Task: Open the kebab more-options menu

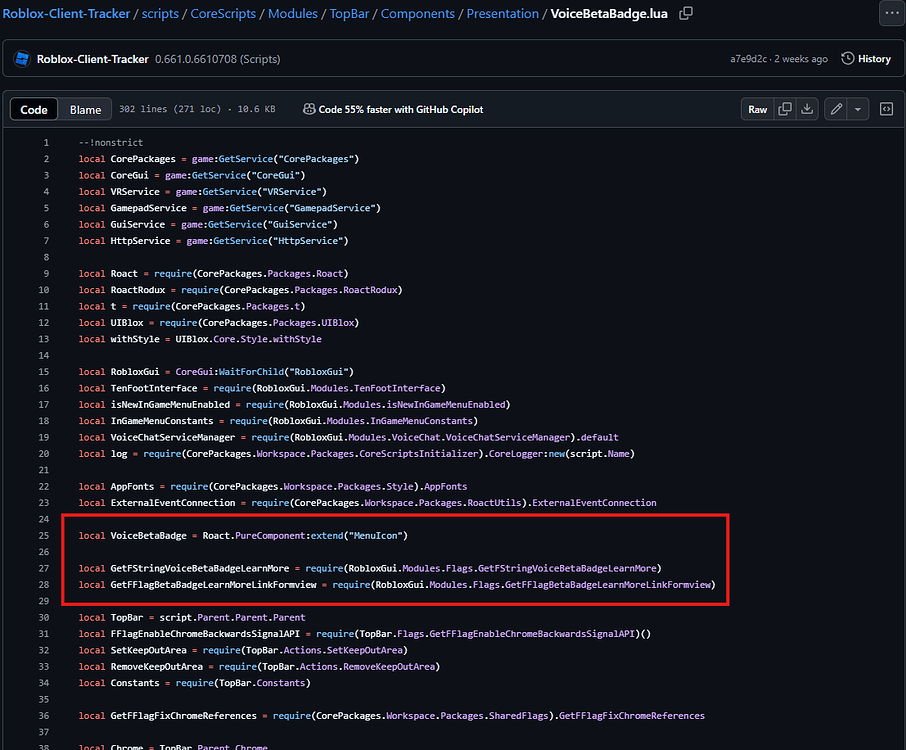Action: 893,12
